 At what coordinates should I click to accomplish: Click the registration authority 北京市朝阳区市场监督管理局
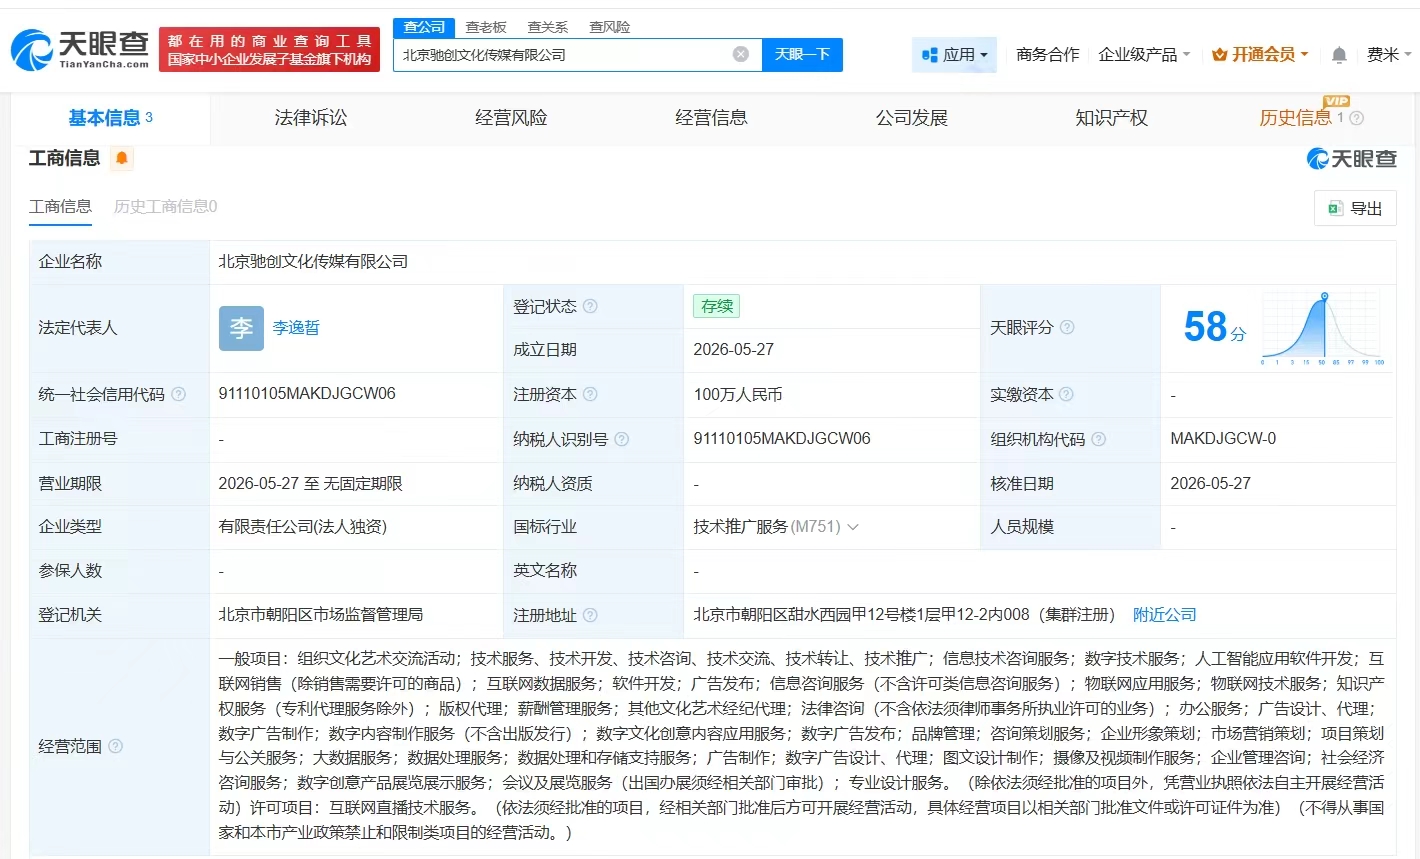point(320,615)
